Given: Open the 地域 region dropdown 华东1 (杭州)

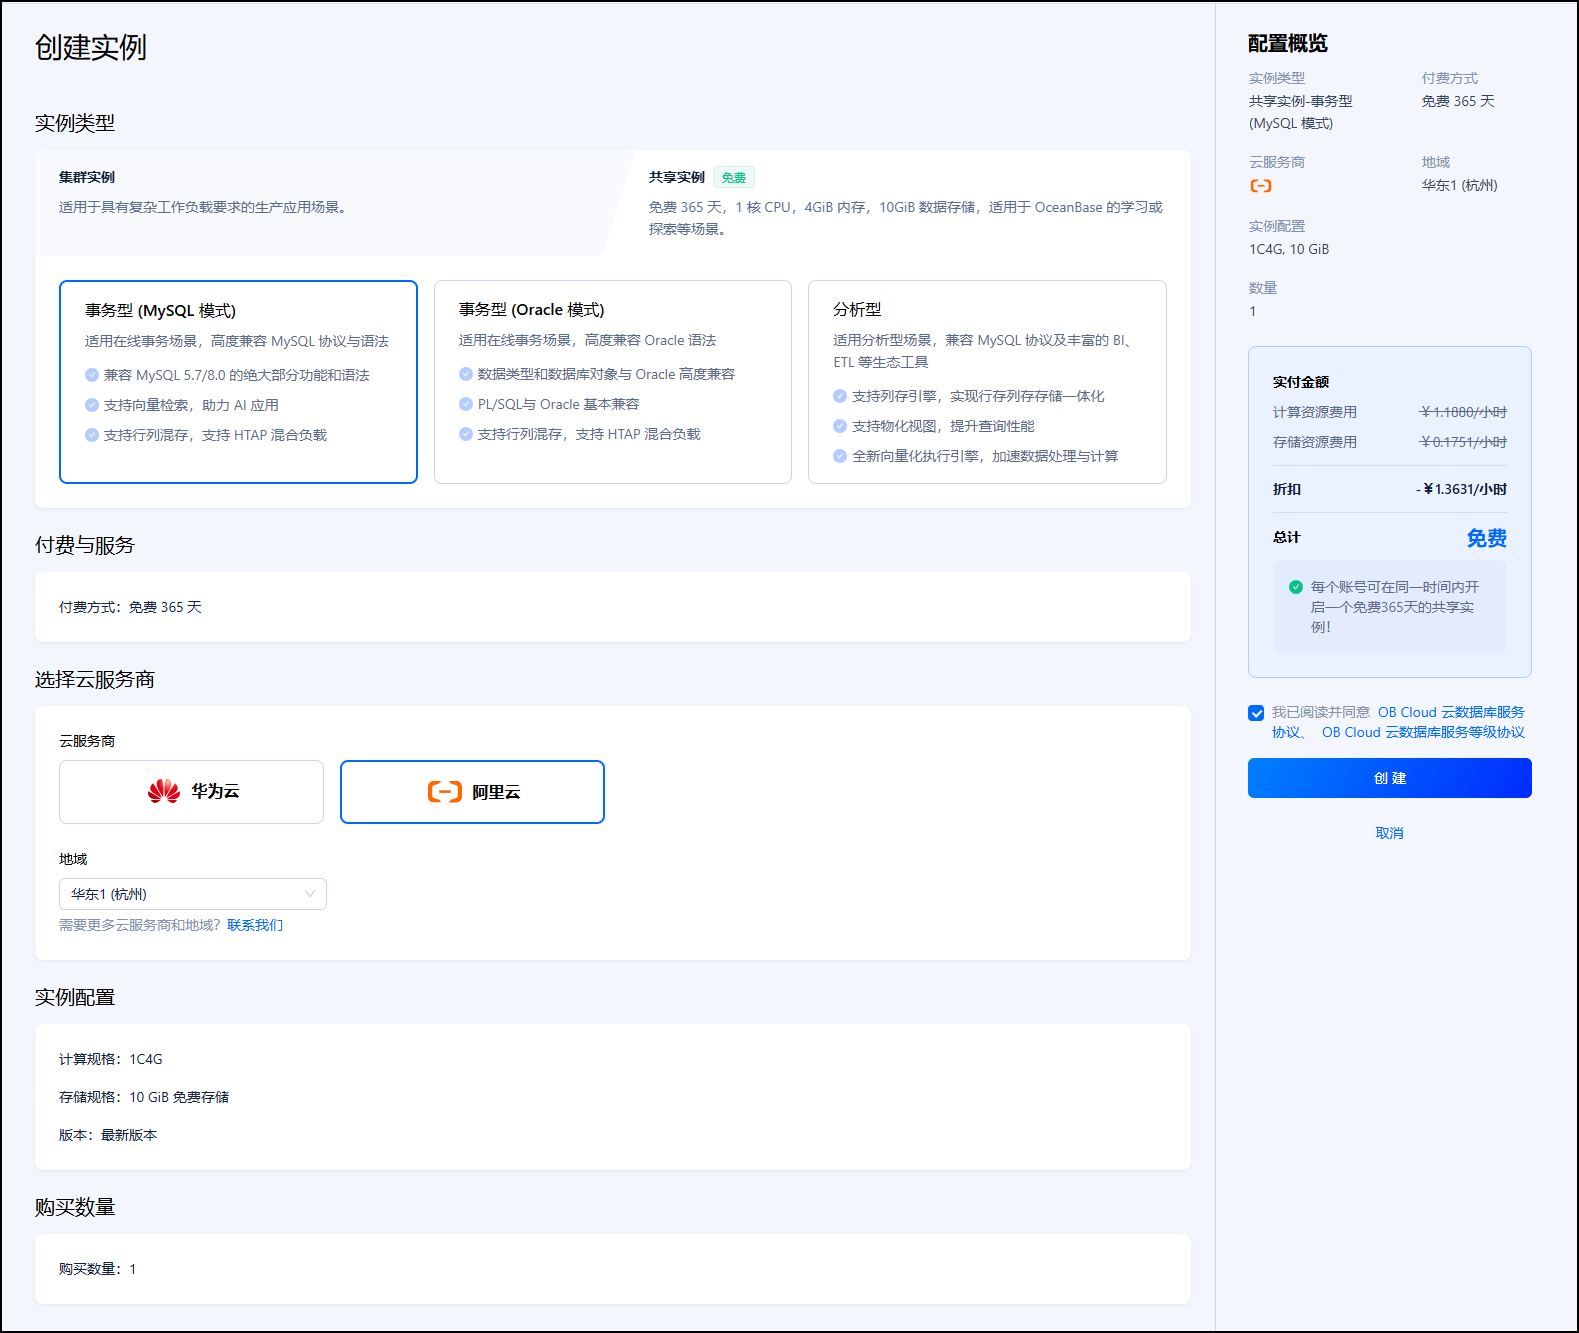Looking at the screenshot, I should [193, 894].
